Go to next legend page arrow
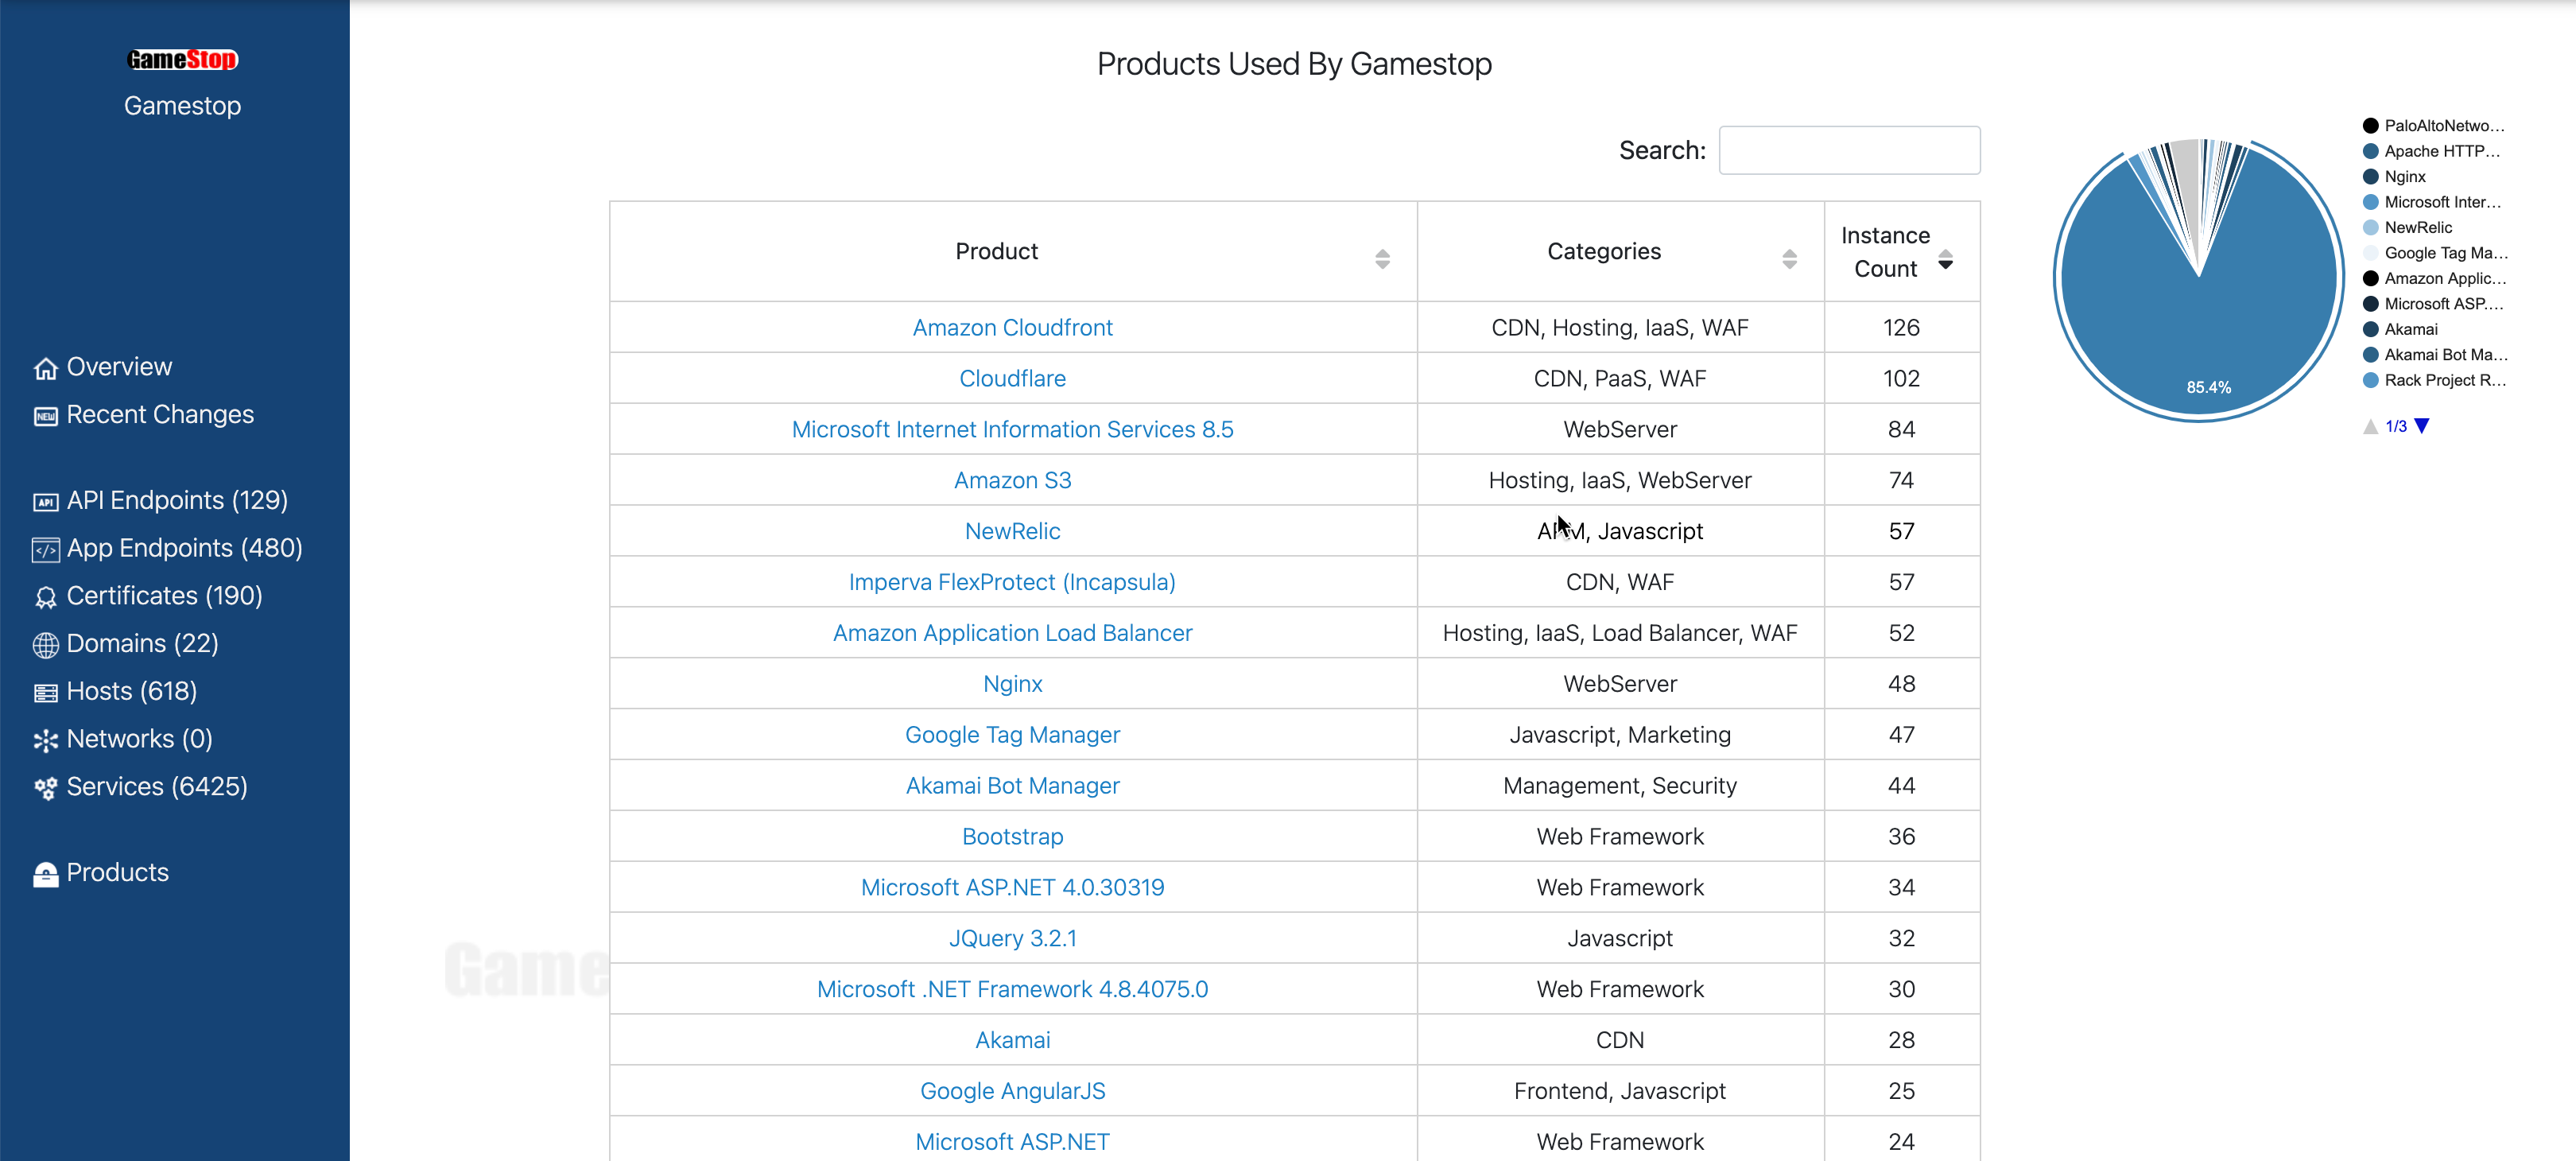 click(x=2422, y=426)
